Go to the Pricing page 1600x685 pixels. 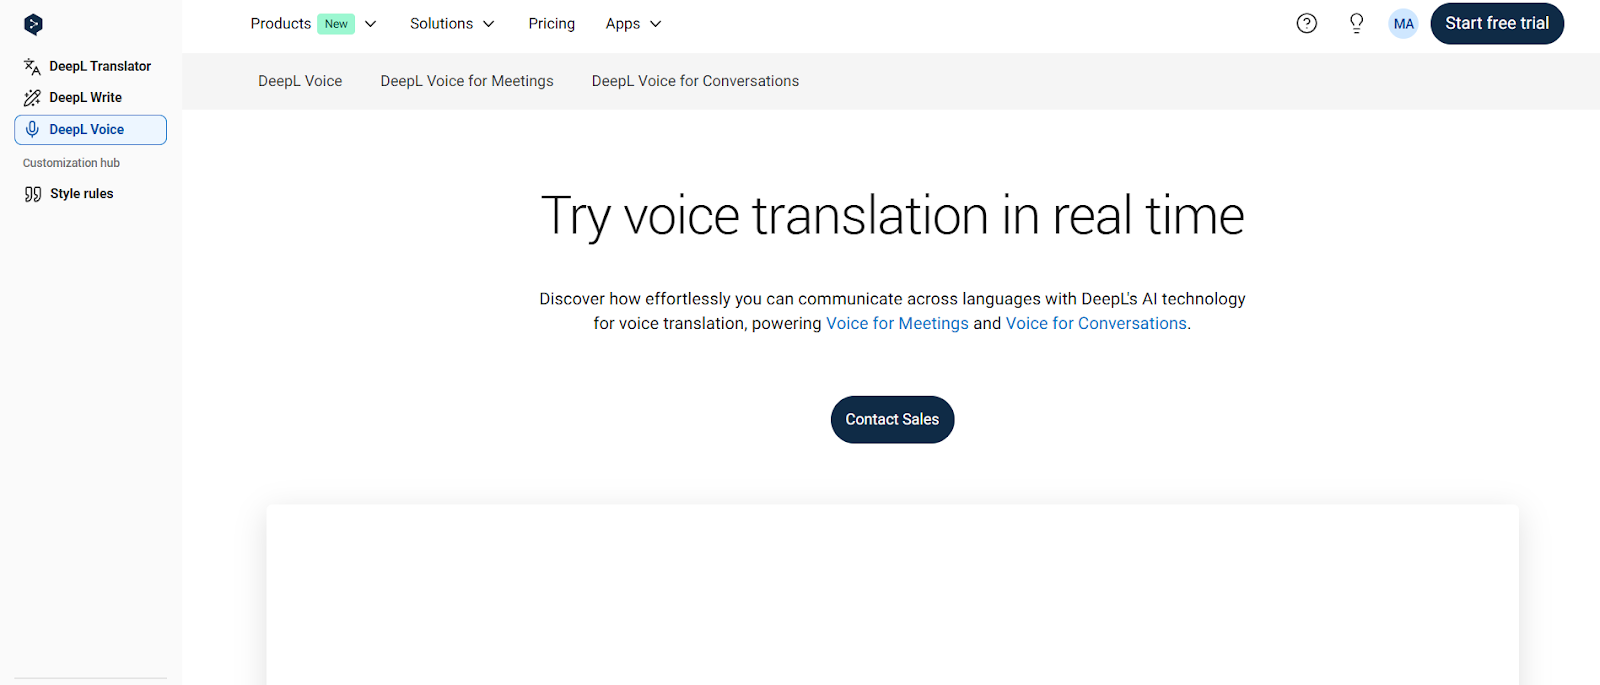point(552,23)
